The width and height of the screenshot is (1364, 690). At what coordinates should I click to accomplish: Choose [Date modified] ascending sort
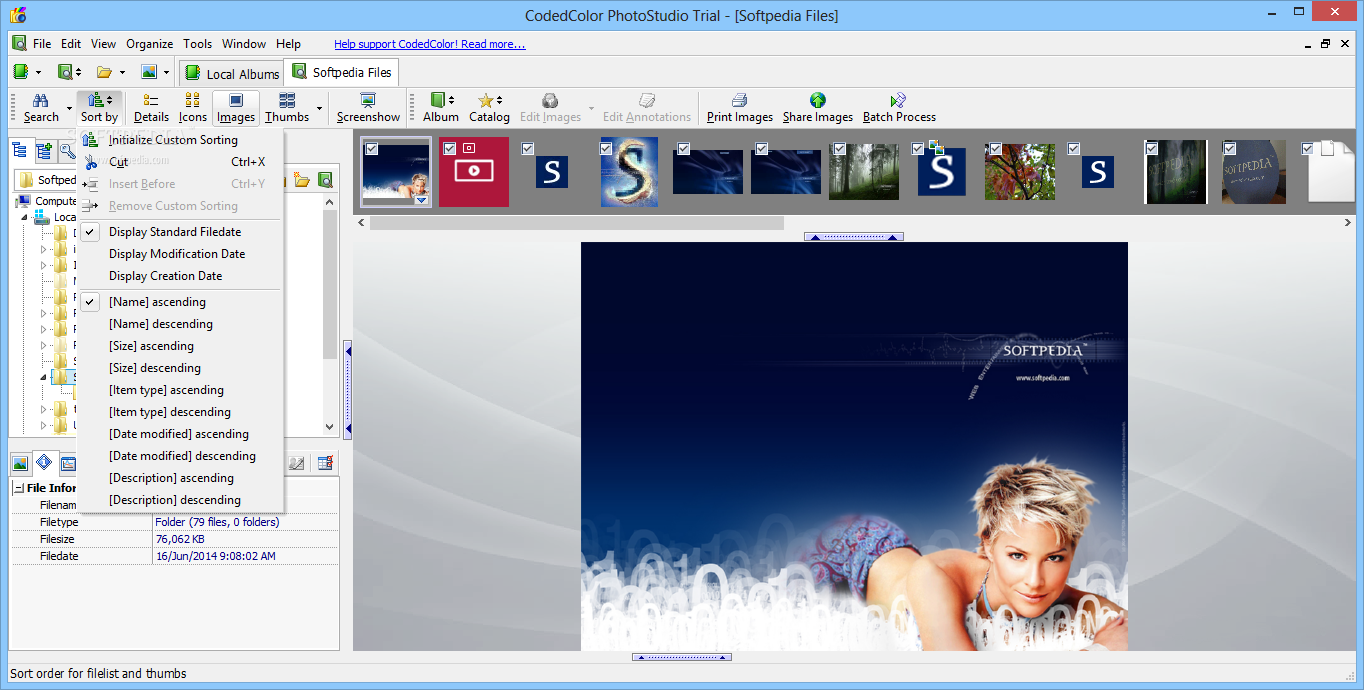(x=181, y=434)
